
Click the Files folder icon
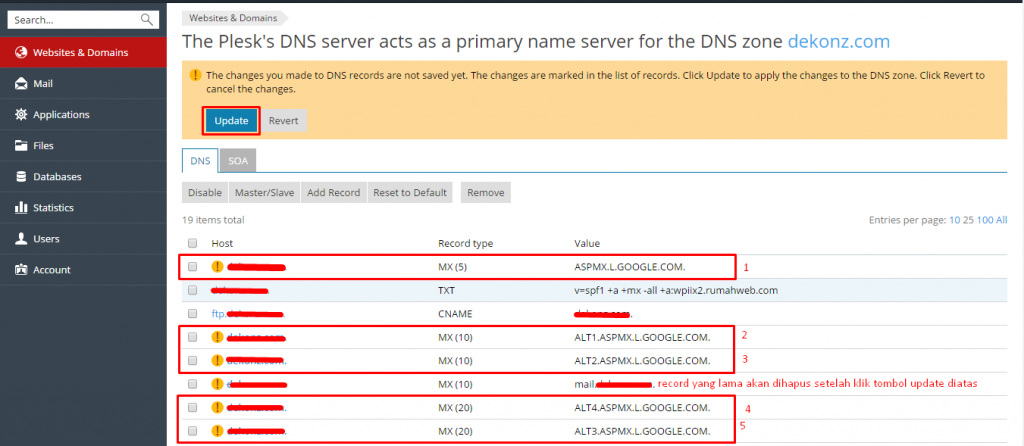[21, 146]
